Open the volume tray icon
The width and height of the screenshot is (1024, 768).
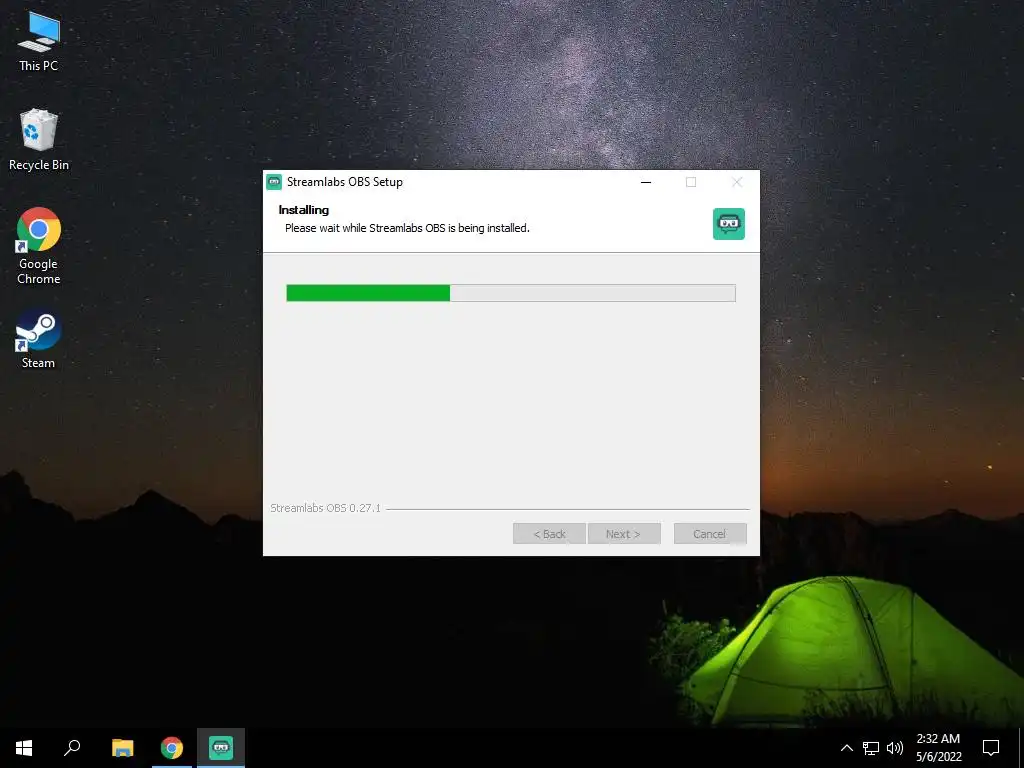[895, 748]
